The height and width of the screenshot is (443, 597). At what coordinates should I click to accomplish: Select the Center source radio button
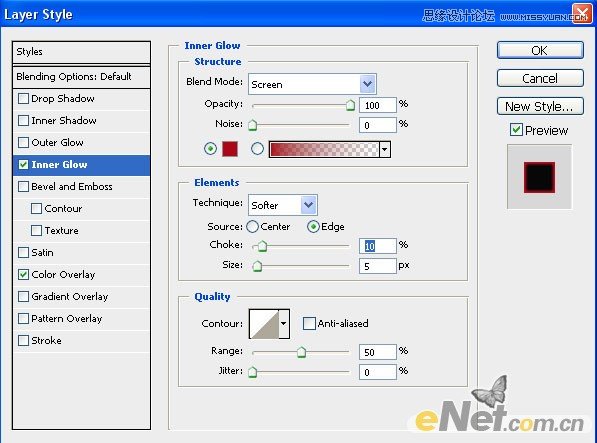coord(252,226)
